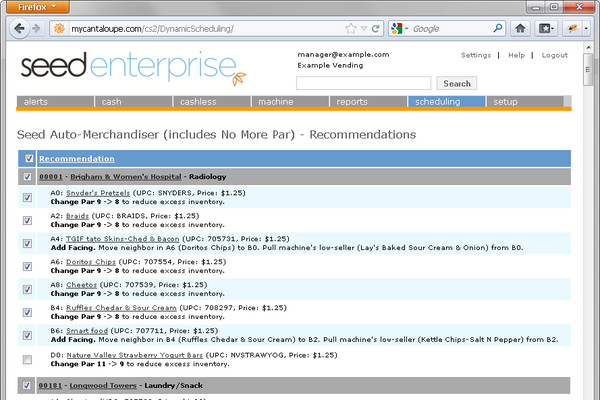The height and width of the screenshot is (400, 600).
Task: Click the Logout link
Action: pos(554,55)
